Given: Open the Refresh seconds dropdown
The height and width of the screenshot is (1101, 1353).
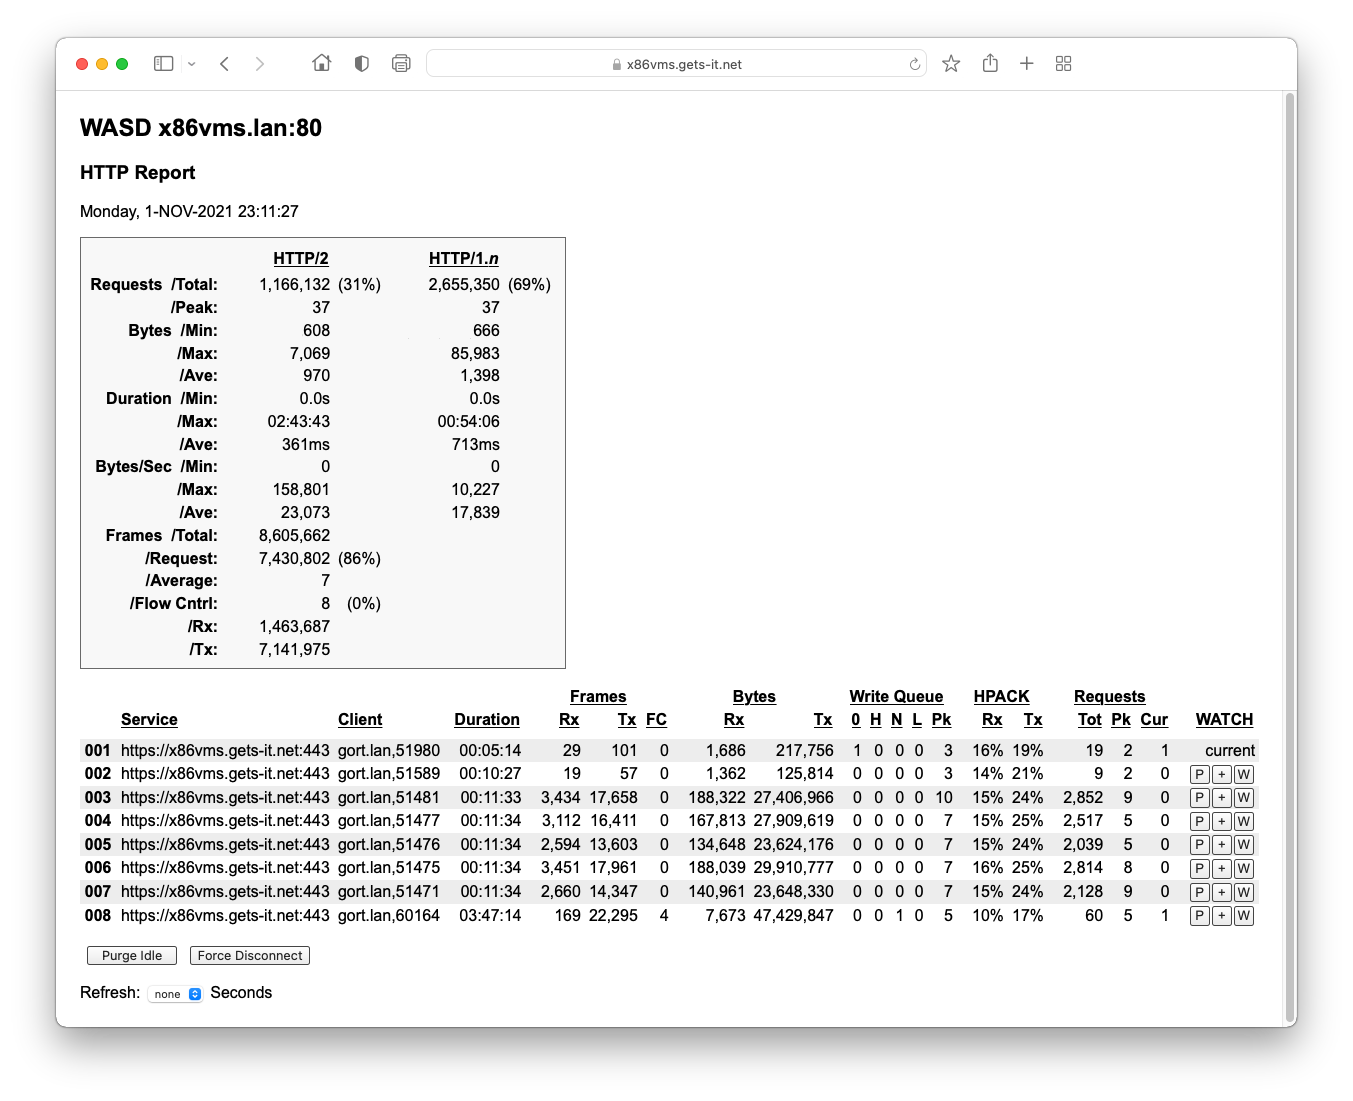Looking at the screenshot, I should (x=175, y=994).
